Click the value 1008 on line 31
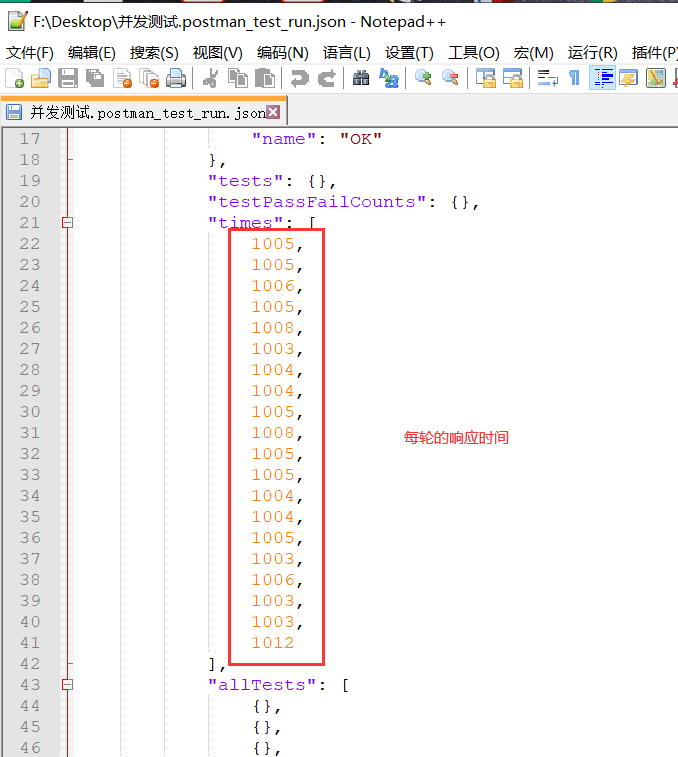Screen dimensions: 678x757 tap(272, 433)
